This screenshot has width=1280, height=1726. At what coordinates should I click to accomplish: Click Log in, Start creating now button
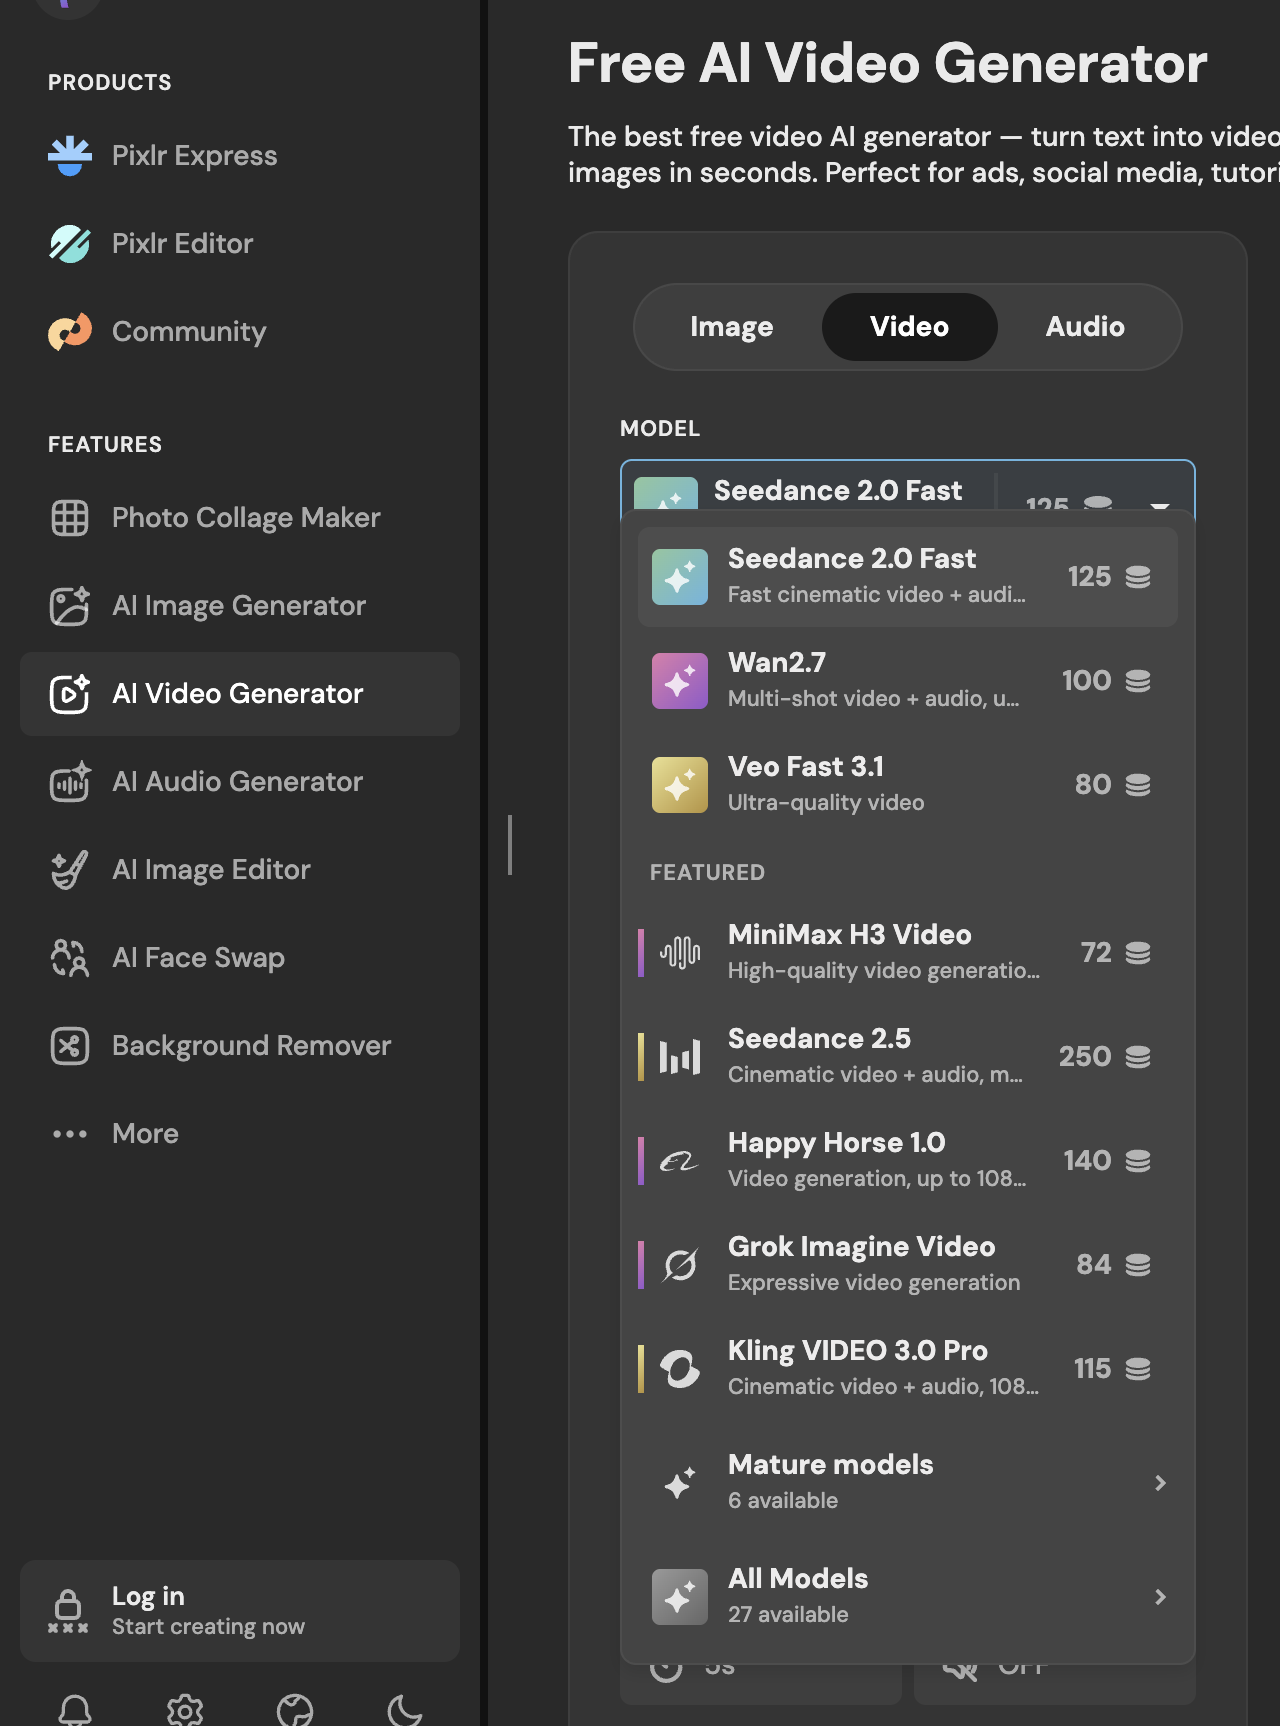coord(240,1611)
